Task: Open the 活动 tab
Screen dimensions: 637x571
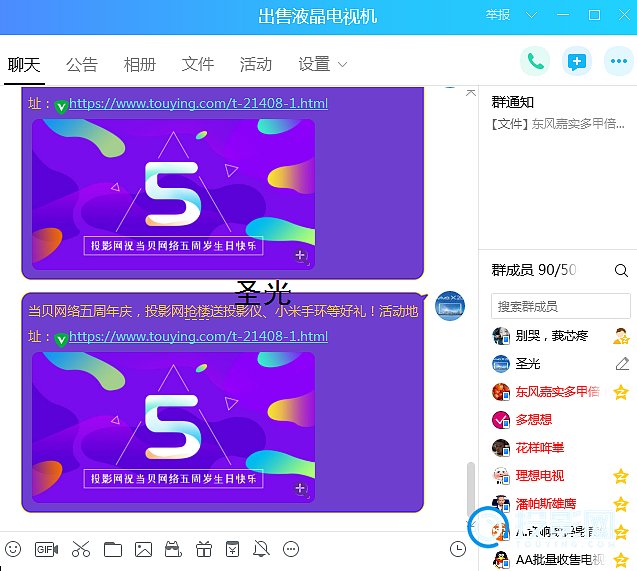Action: 256,65
